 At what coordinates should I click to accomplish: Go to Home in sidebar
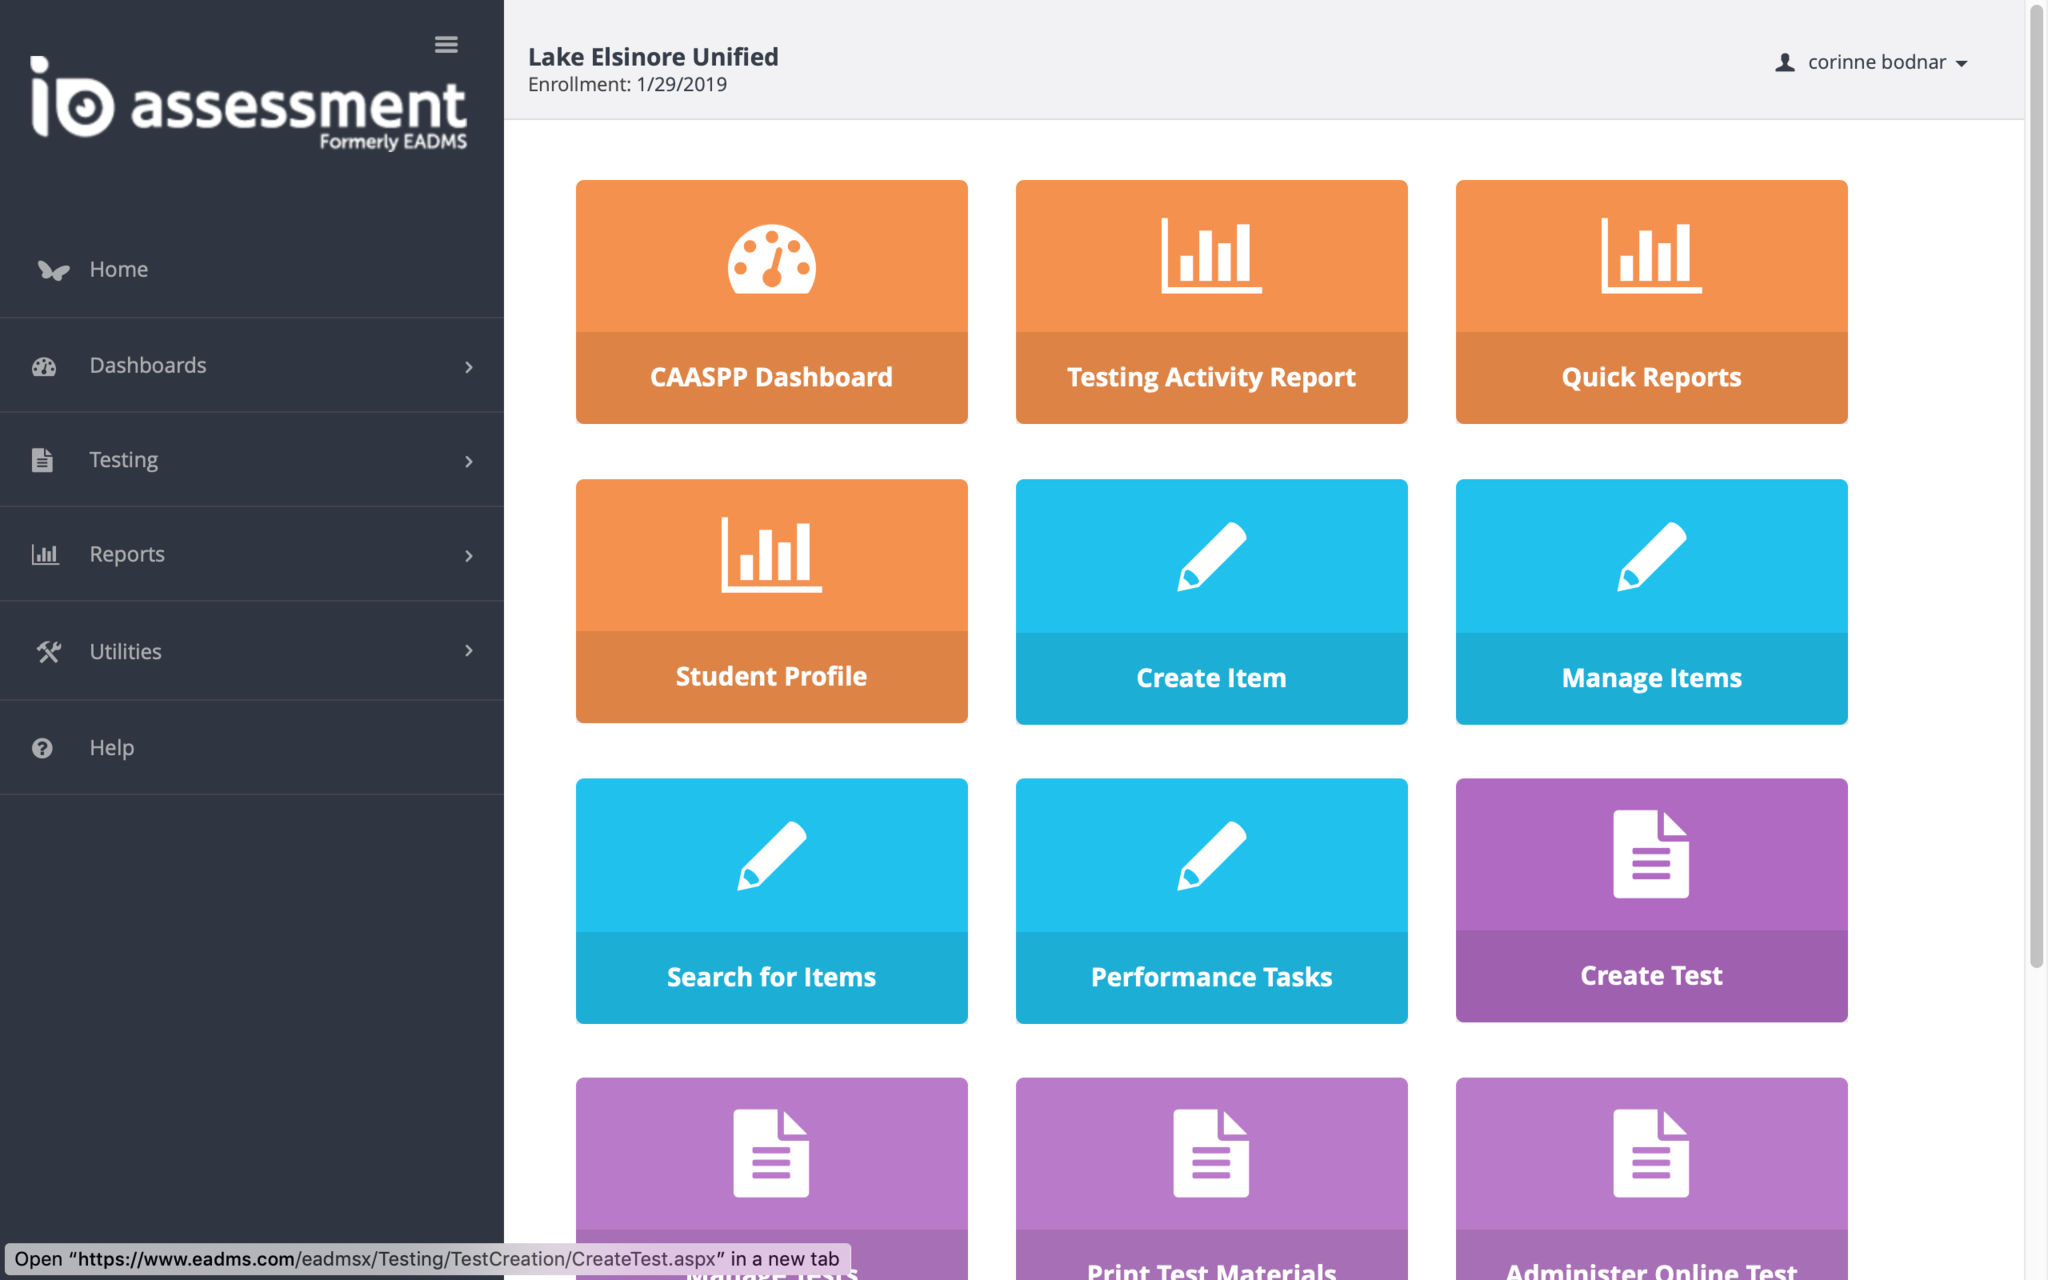point(118,270)
